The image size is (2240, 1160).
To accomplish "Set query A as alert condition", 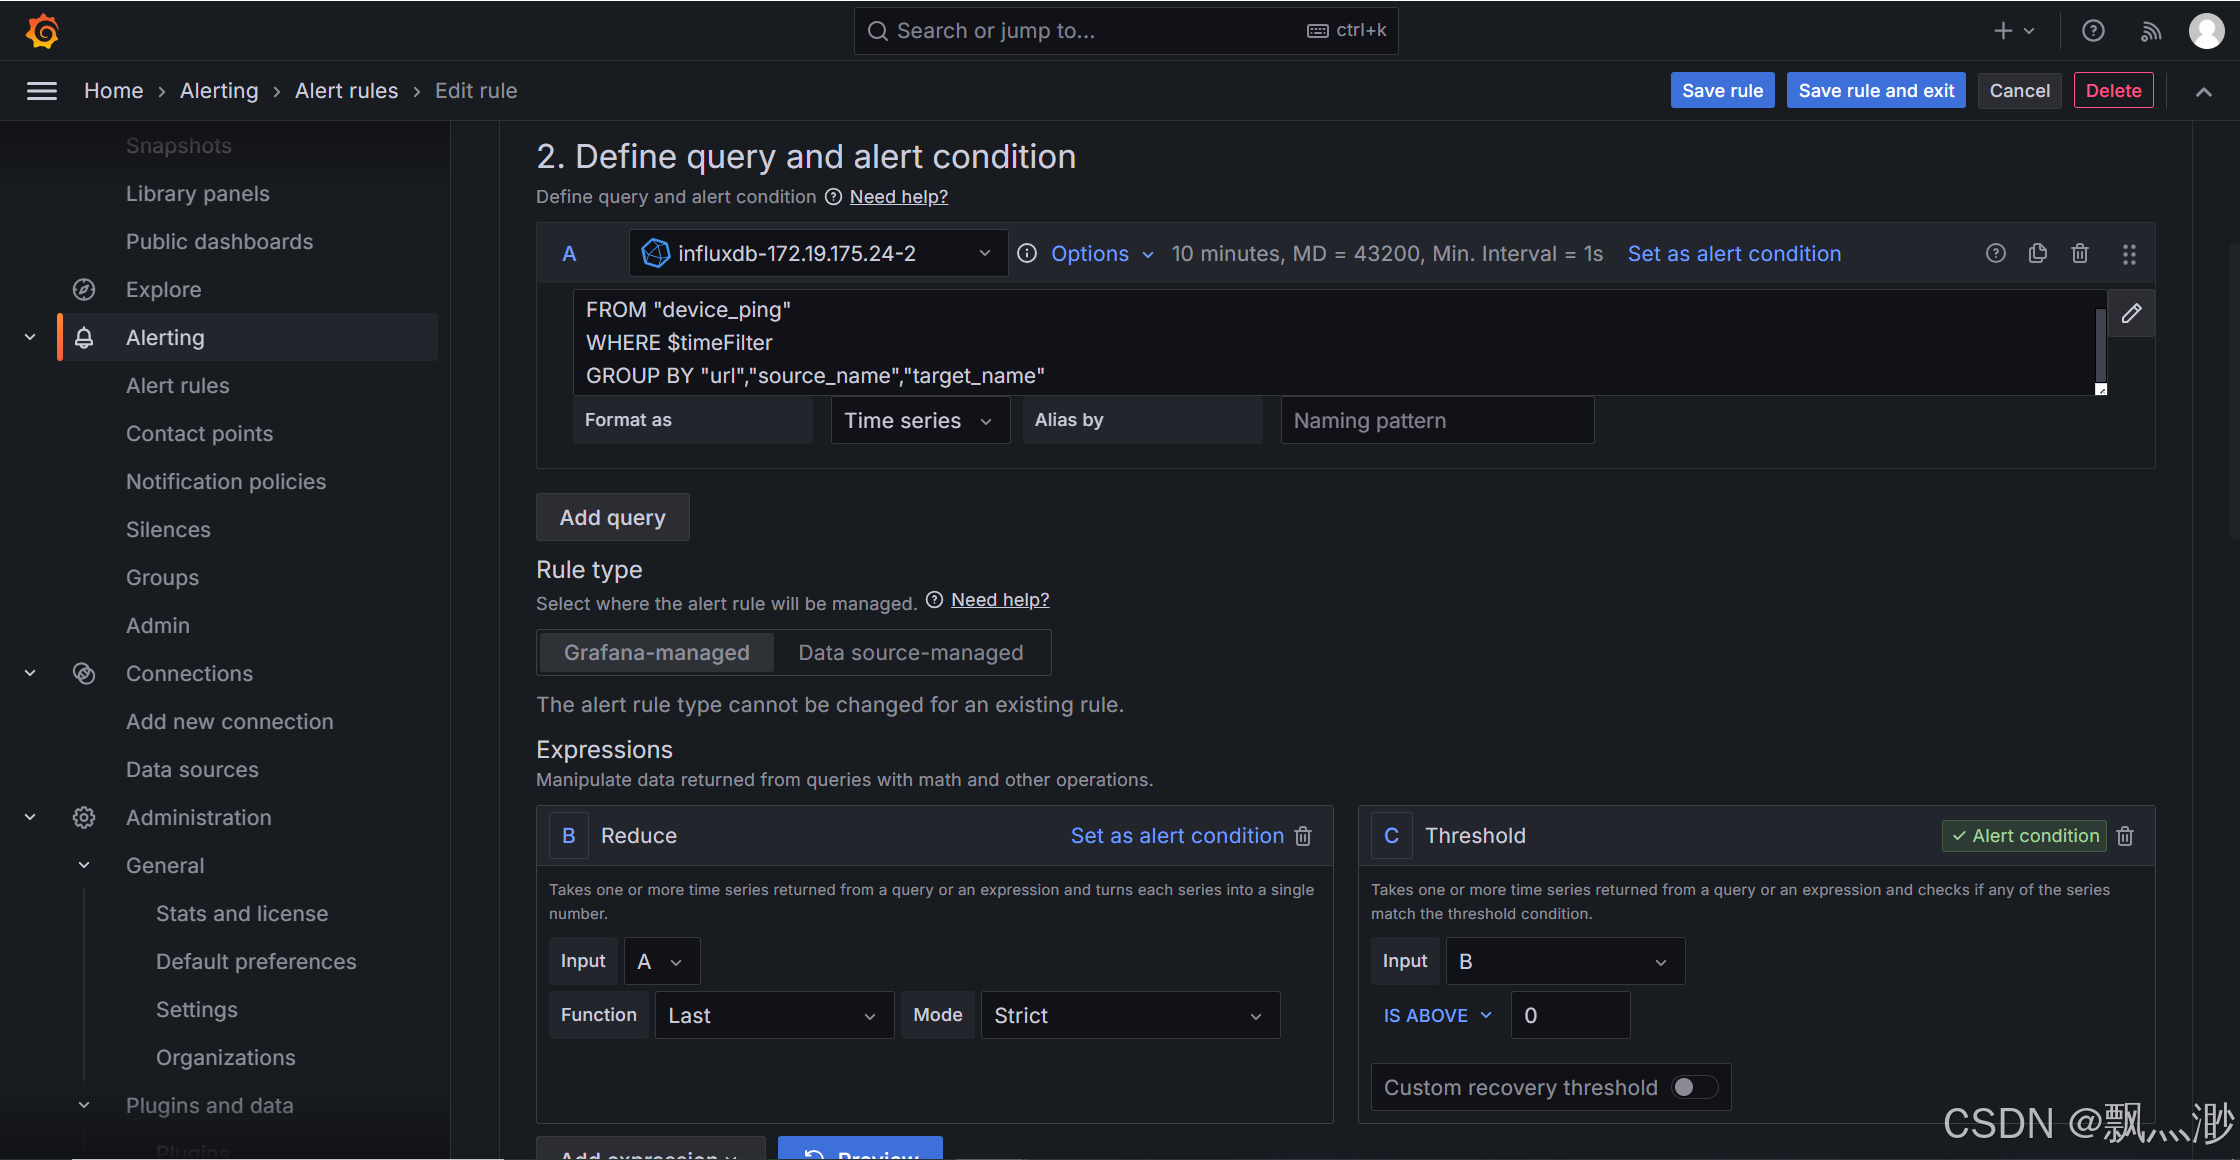I will pos(1734,254).
